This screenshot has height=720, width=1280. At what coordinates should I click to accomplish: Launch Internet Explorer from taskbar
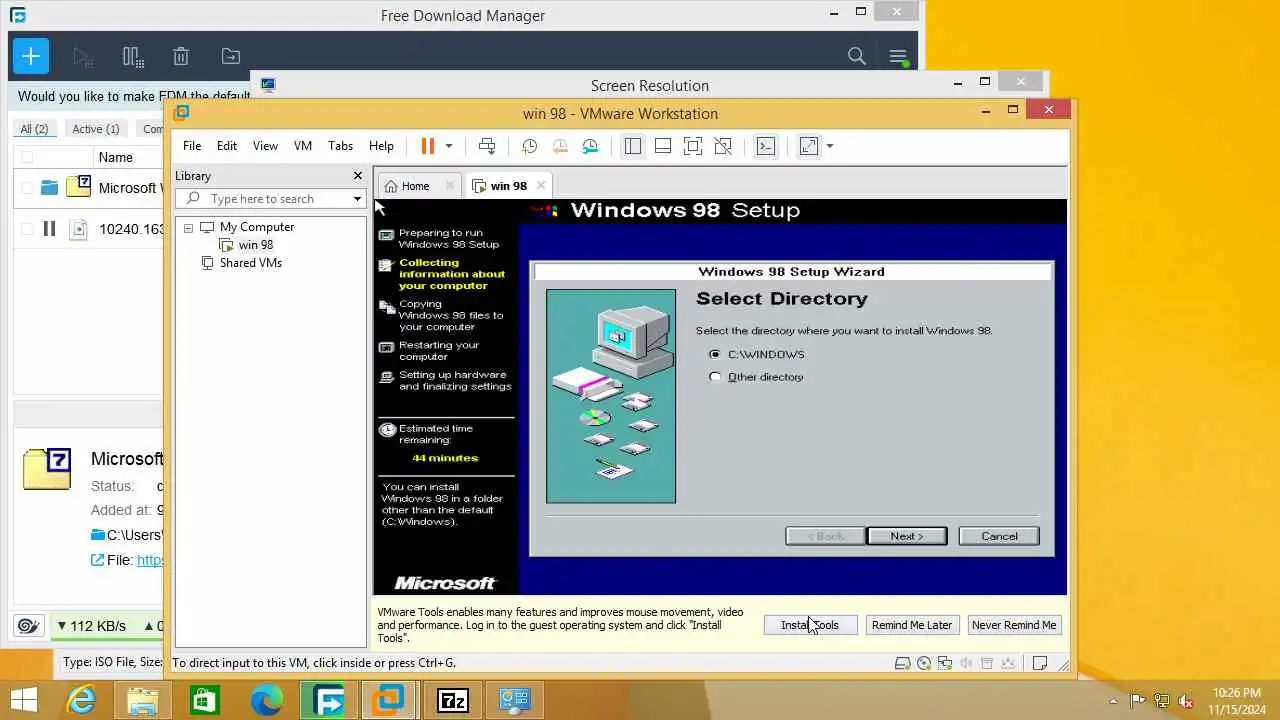[80, 700]
